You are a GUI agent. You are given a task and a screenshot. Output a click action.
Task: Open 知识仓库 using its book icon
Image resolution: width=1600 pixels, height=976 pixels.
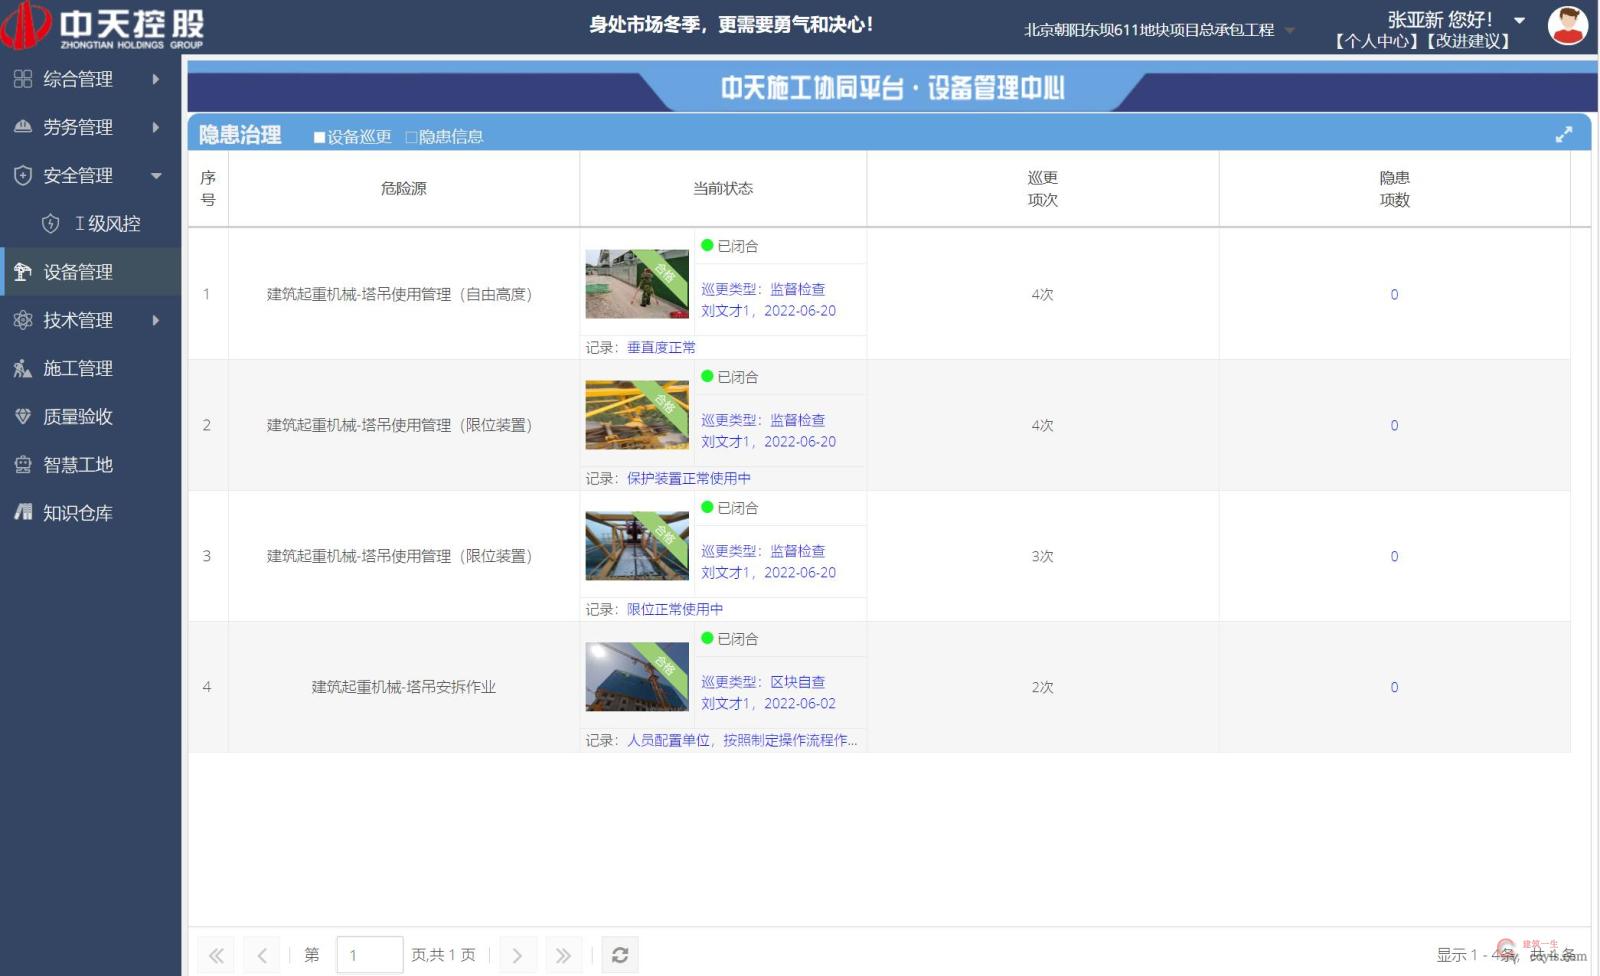pos(23,512)
